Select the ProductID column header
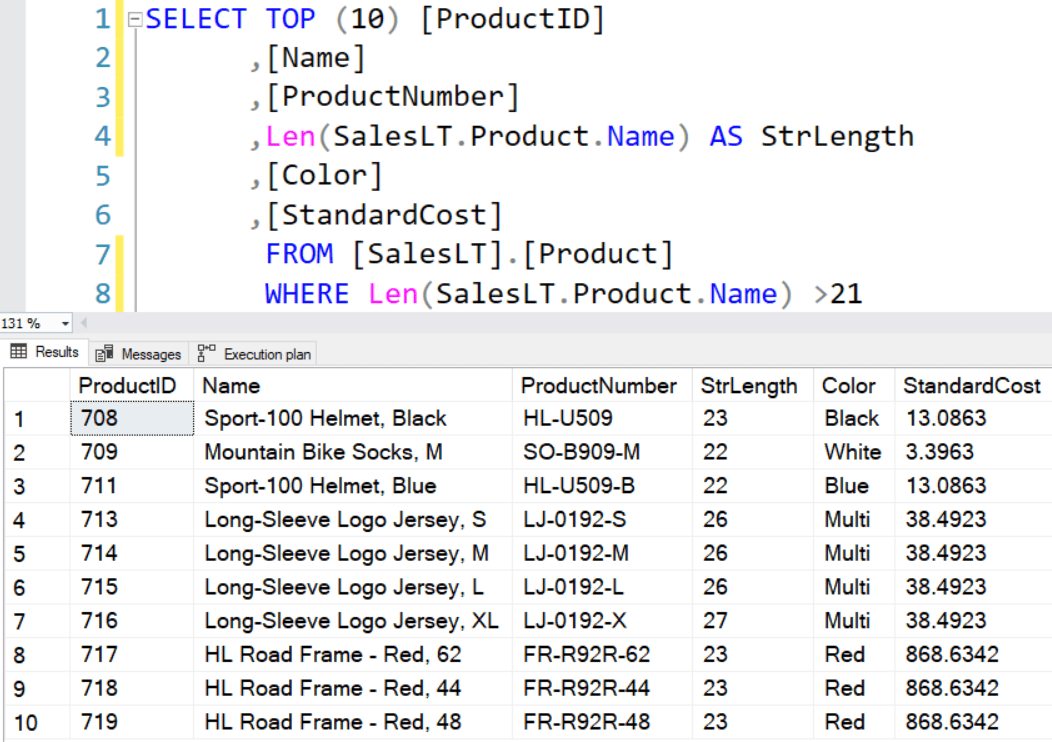Viewport: 1052px width, 742px height. click(x=132, y=386)
